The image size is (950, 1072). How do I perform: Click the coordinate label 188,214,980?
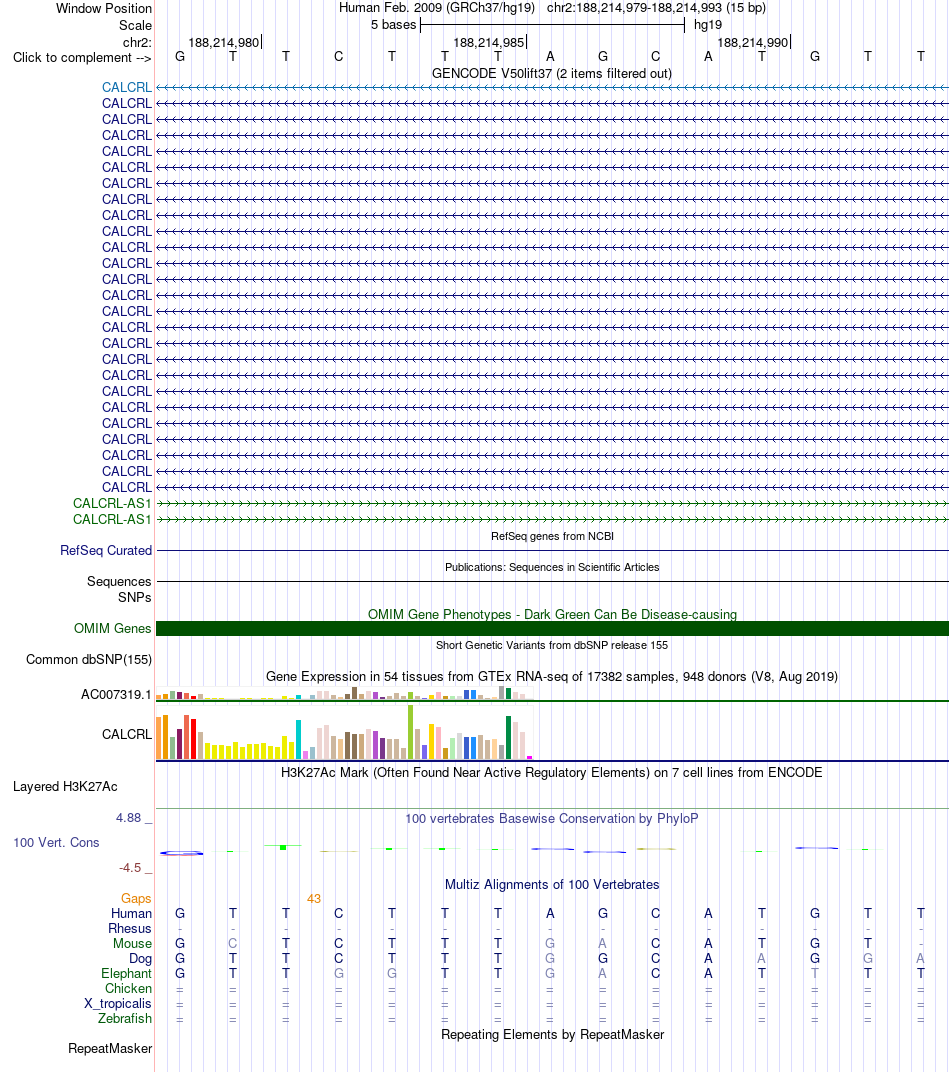(x=223, y=42)
